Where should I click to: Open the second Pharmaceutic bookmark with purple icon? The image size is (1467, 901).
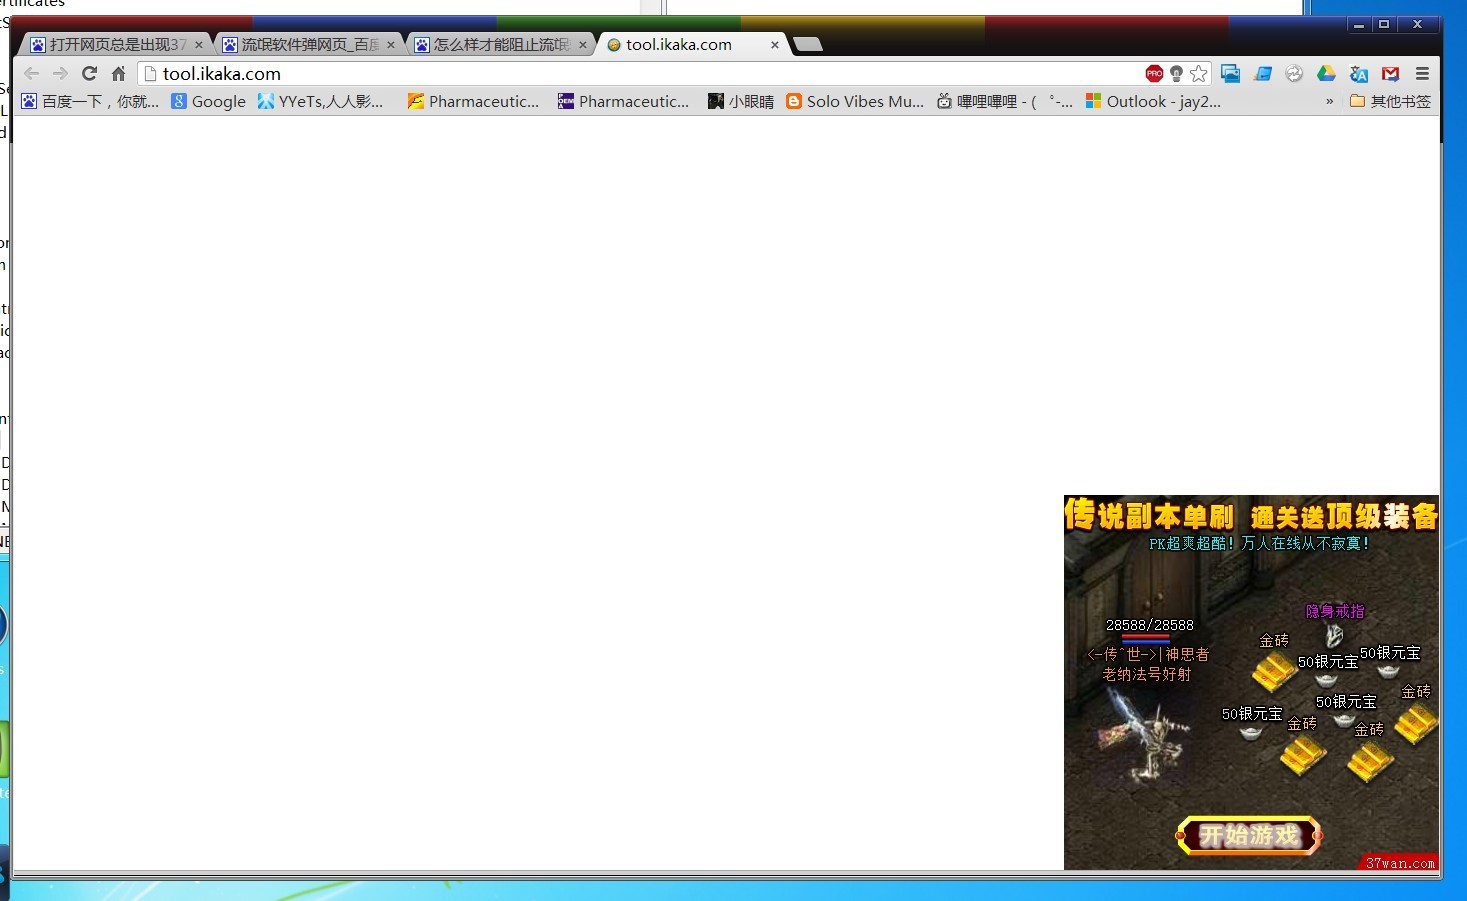[623, 101]
